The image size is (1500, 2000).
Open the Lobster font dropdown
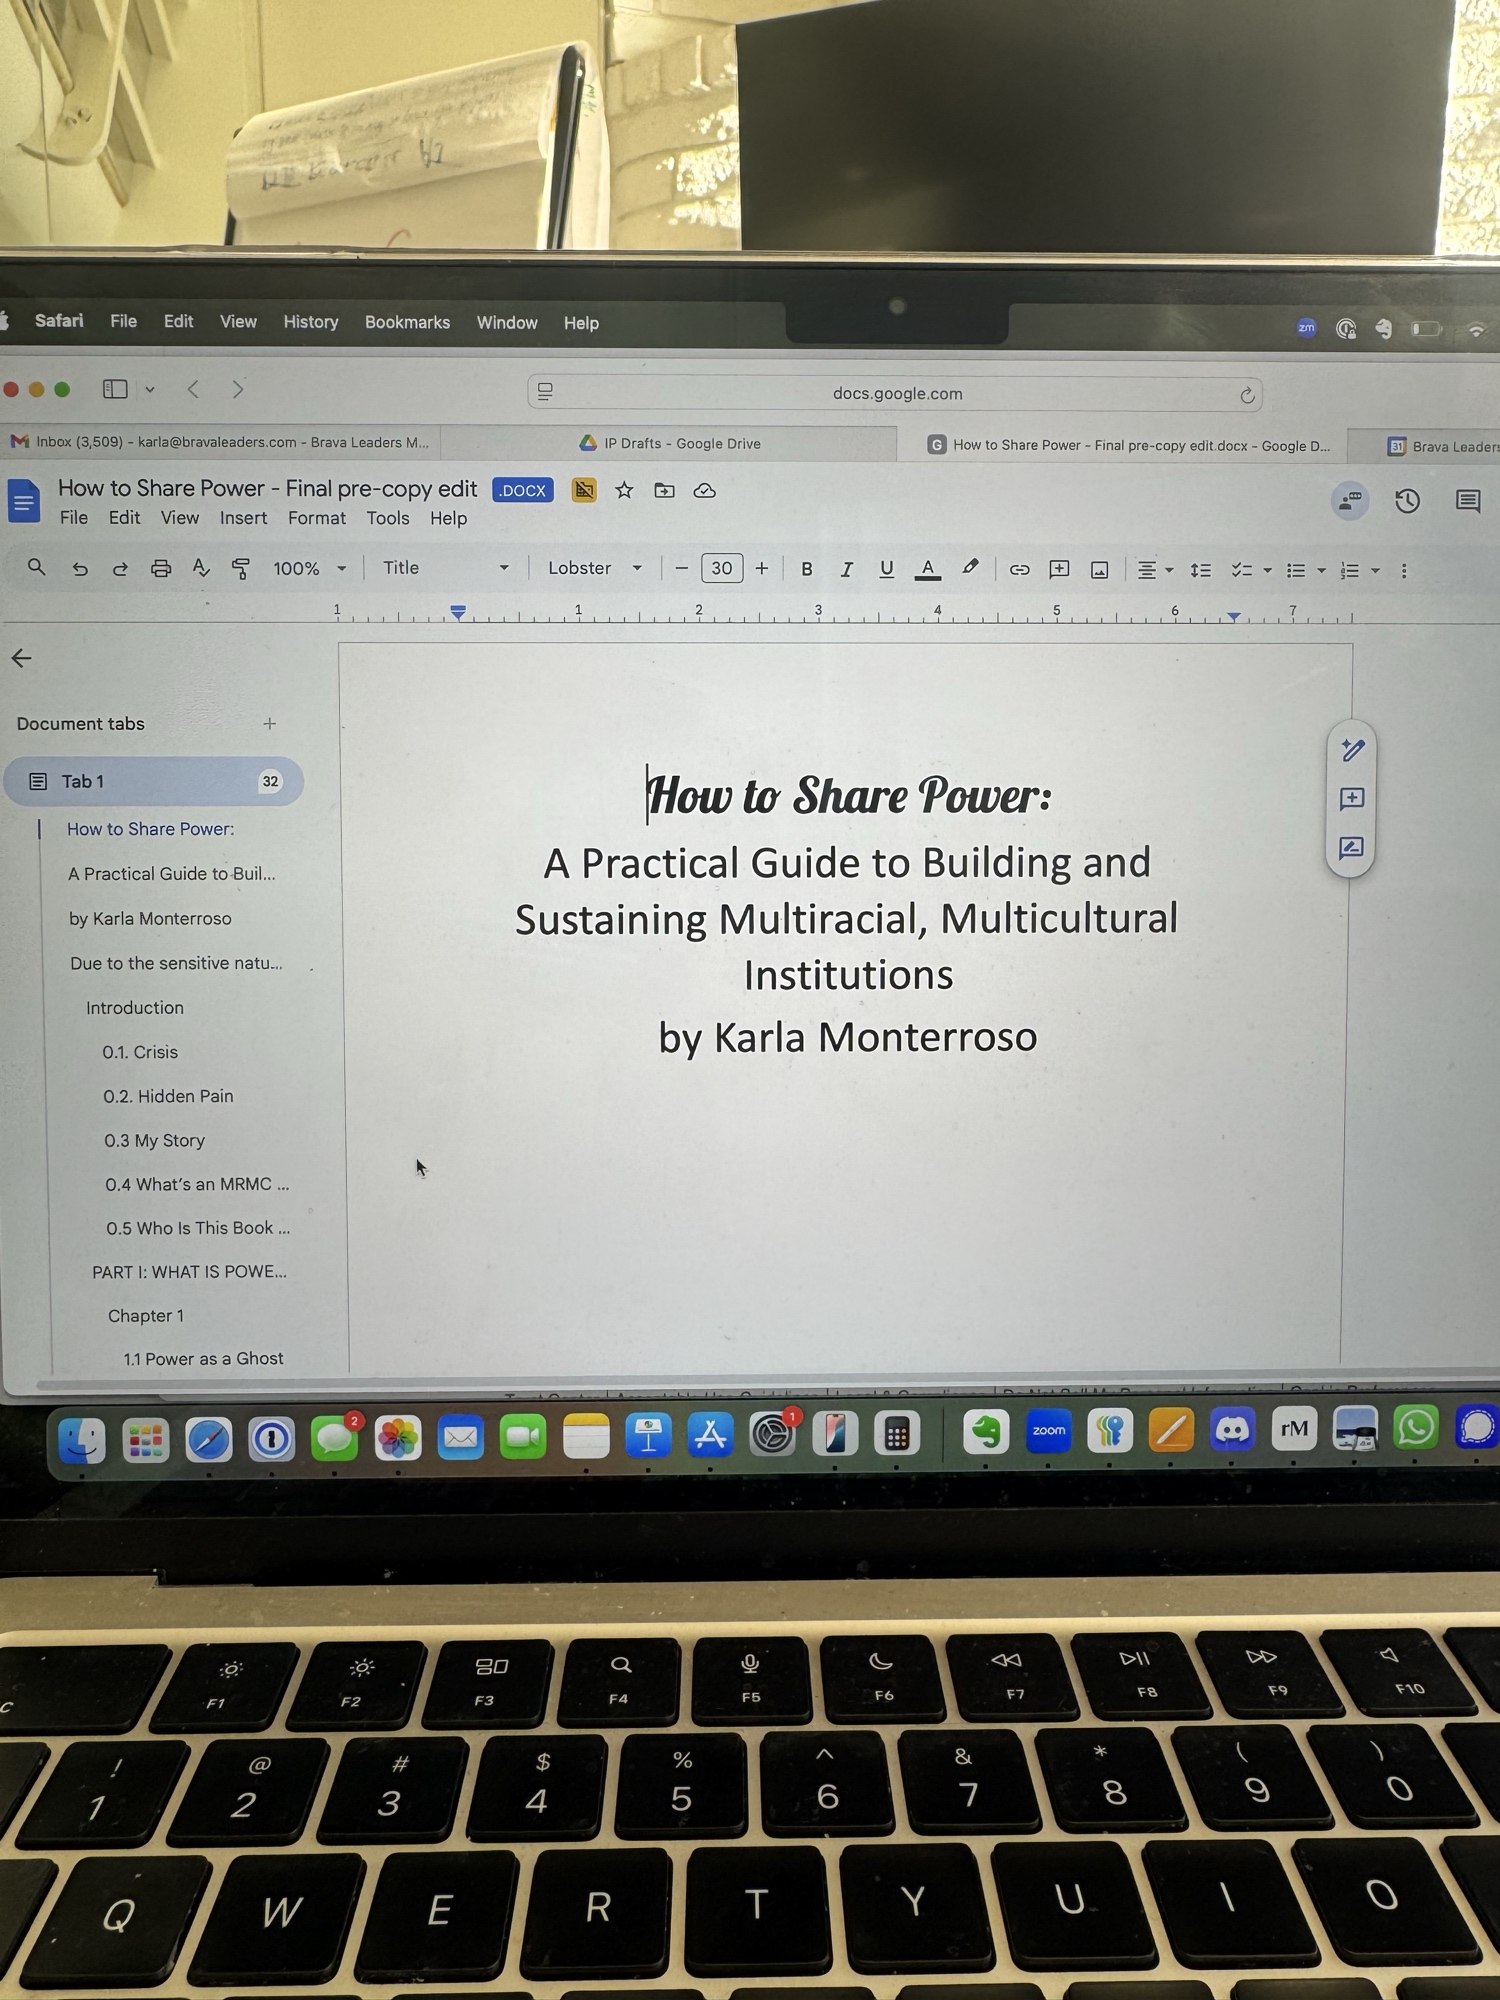click(594, 568)
